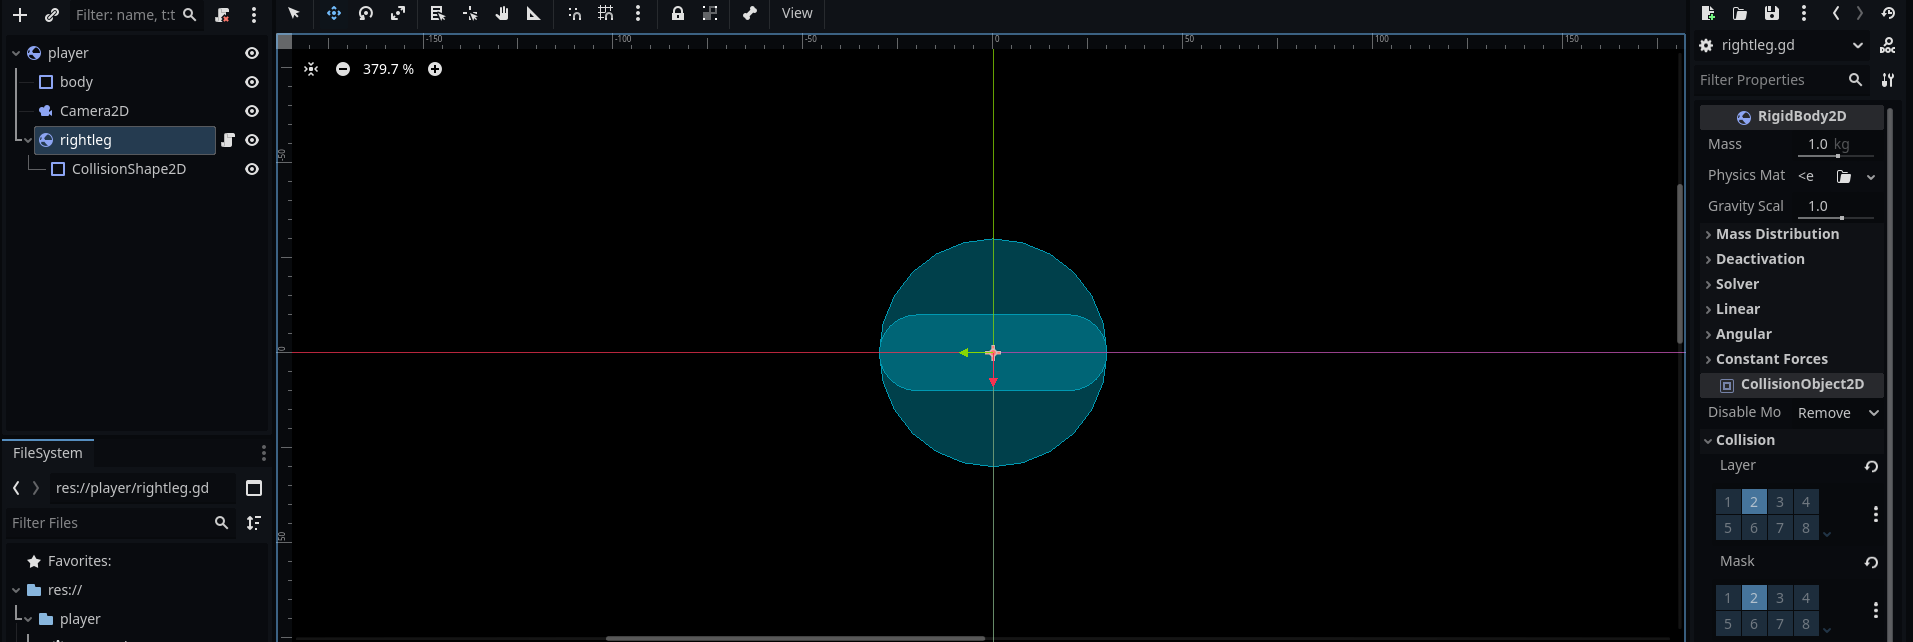This screenshot has width=1913, height=642.
Task: Disable collision Mask bit 2
Action: 1754,598
